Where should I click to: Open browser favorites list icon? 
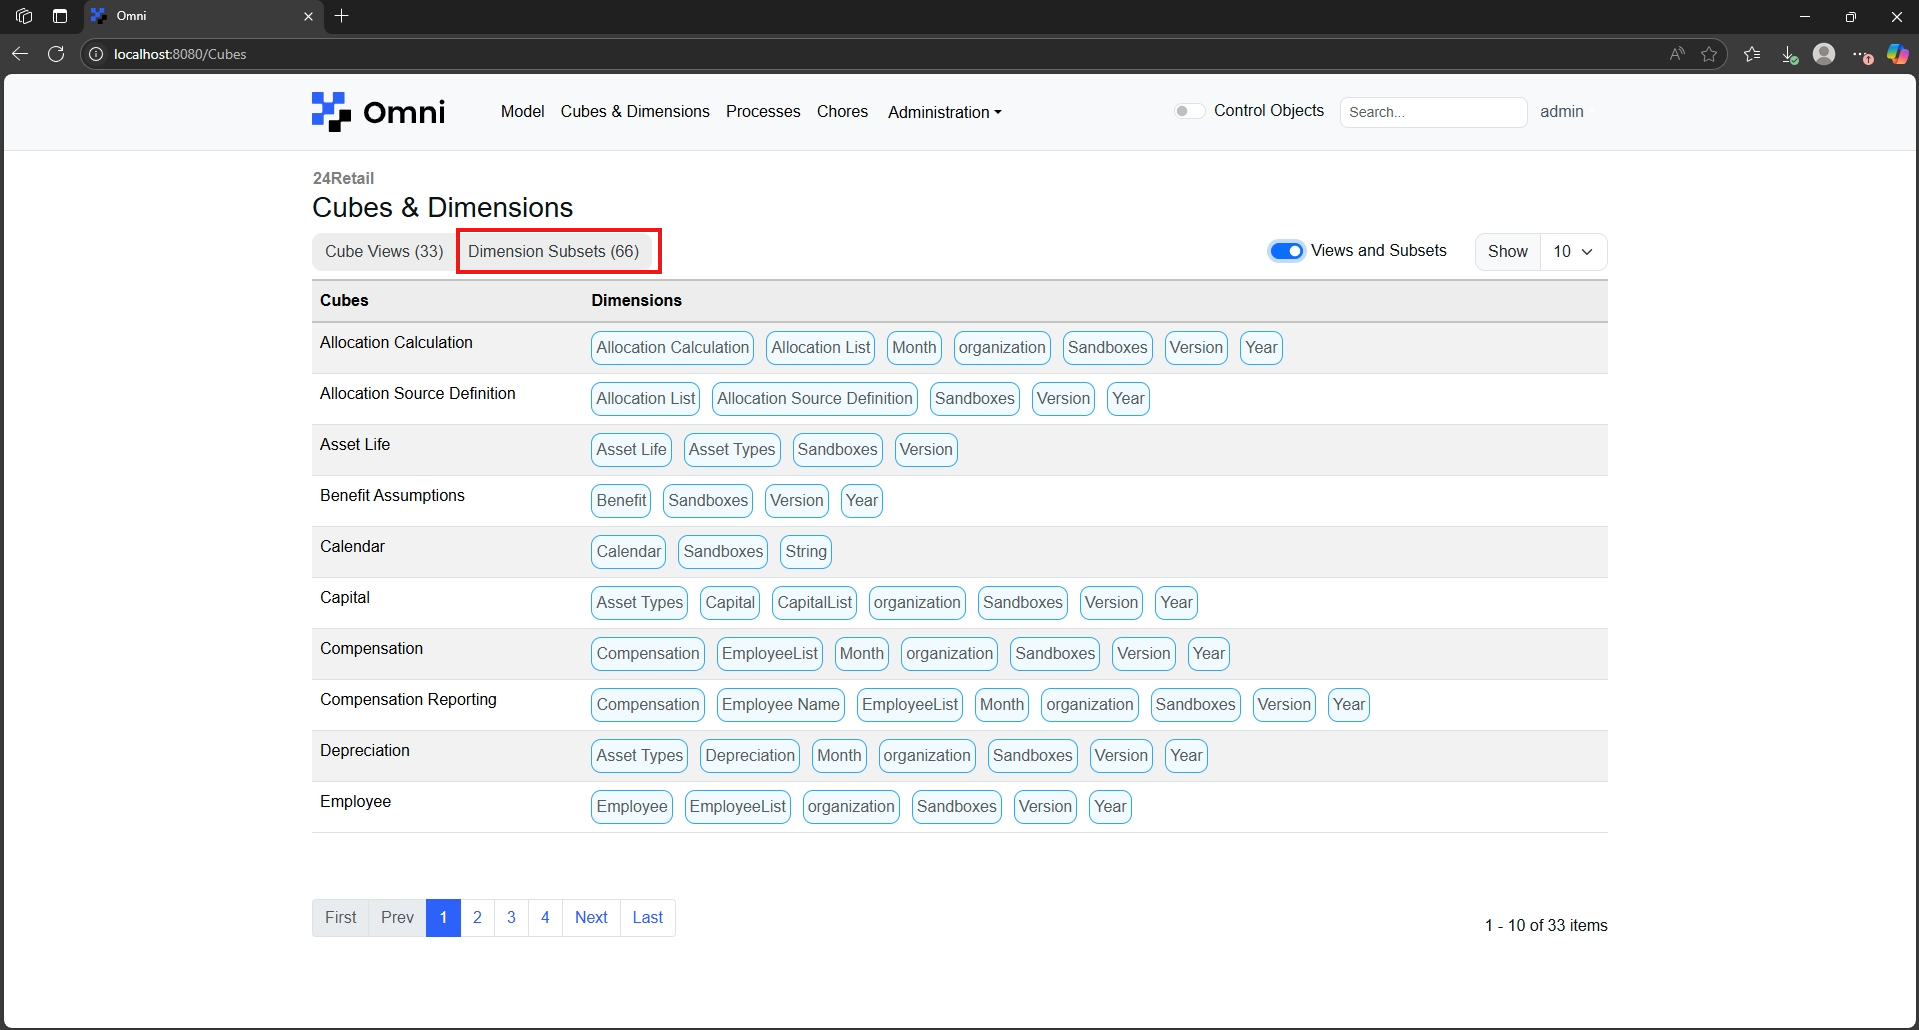point(1752,54)
